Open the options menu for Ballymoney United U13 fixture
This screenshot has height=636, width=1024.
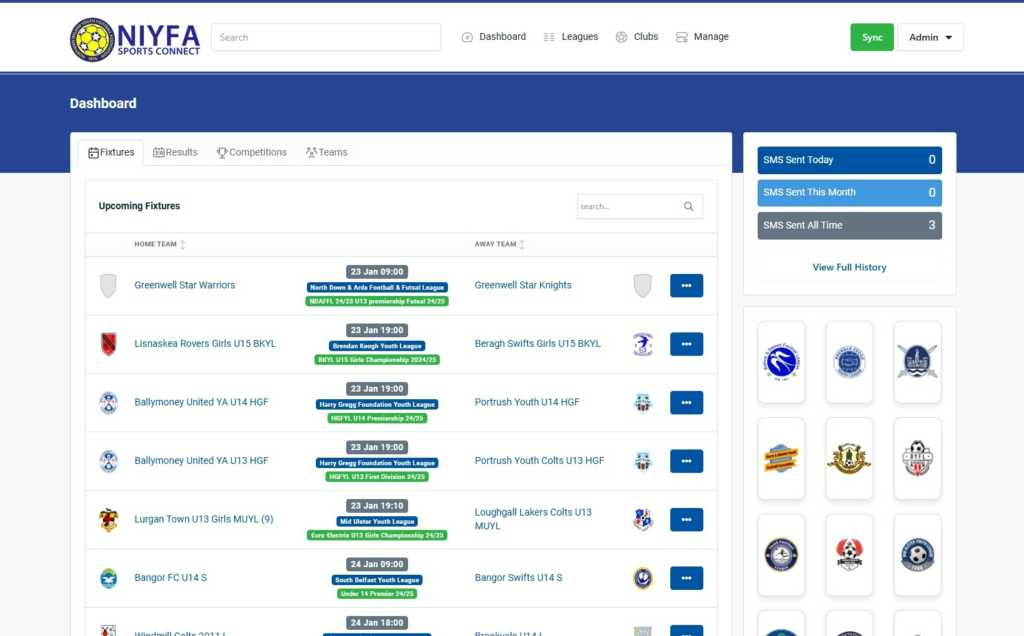pos(686,461)
